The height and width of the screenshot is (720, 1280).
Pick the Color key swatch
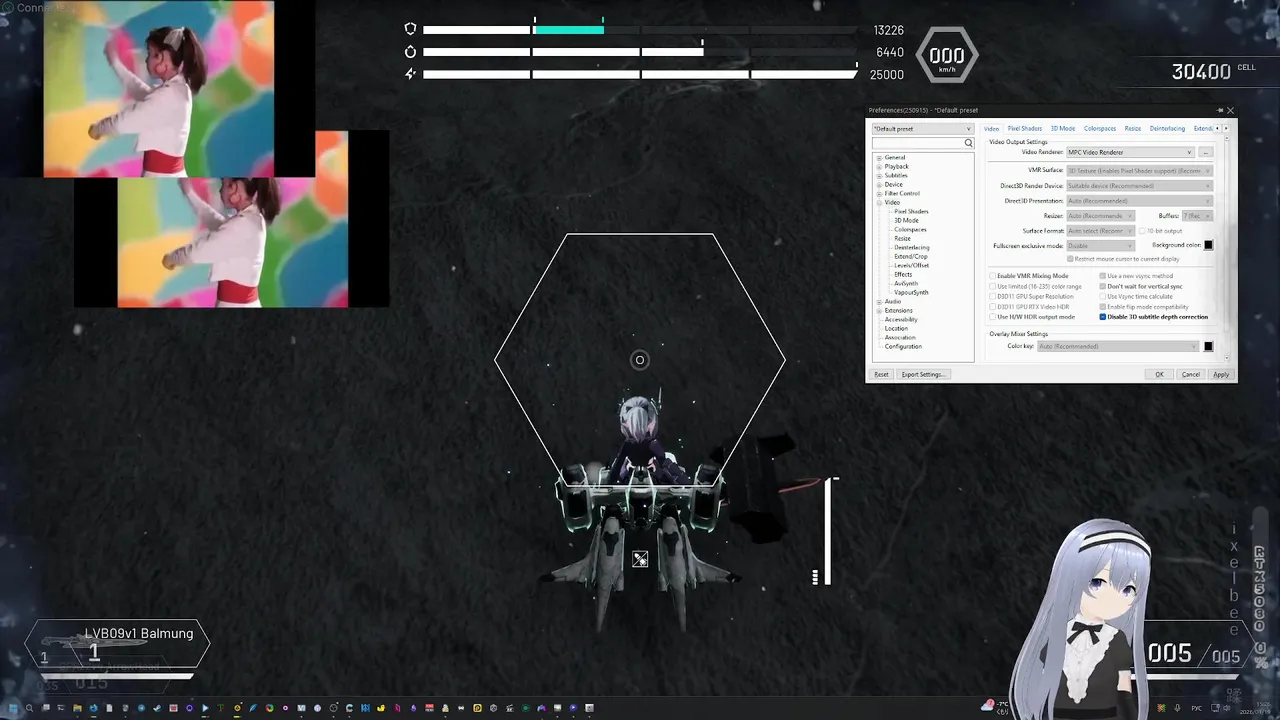(x=1208, y=346)
